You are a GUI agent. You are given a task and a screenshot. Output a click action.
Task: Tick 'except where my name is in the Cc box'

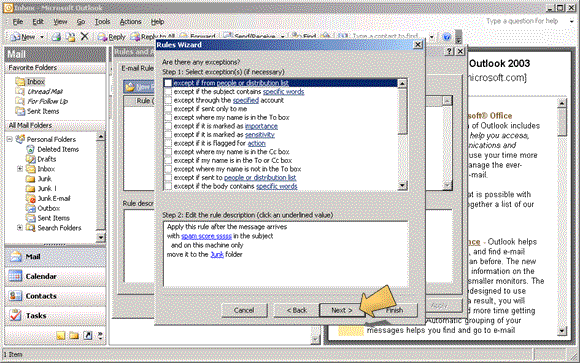168,152
